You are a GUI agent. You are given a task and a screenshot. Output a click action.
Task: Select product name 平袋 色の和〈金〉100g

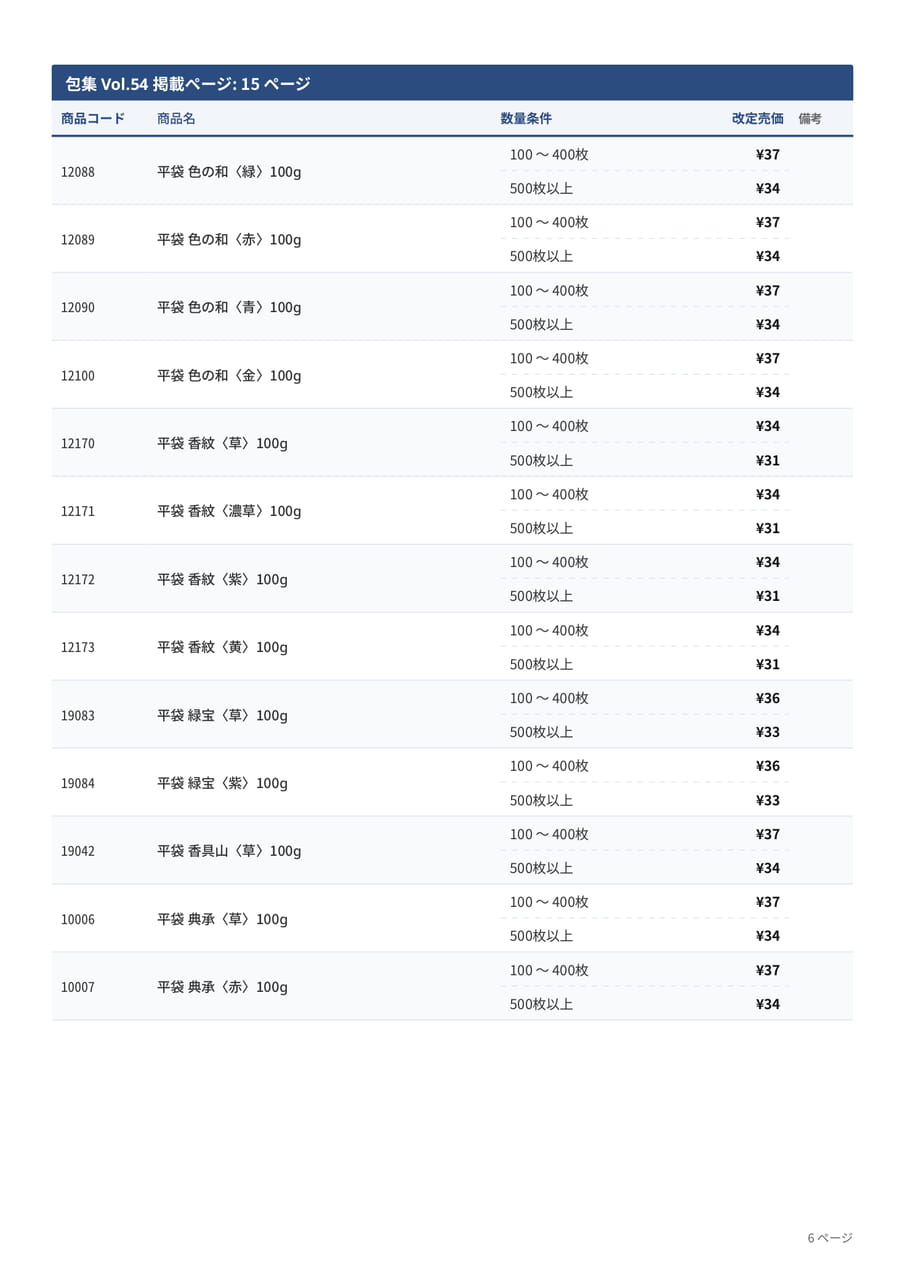tap(229, 376)
